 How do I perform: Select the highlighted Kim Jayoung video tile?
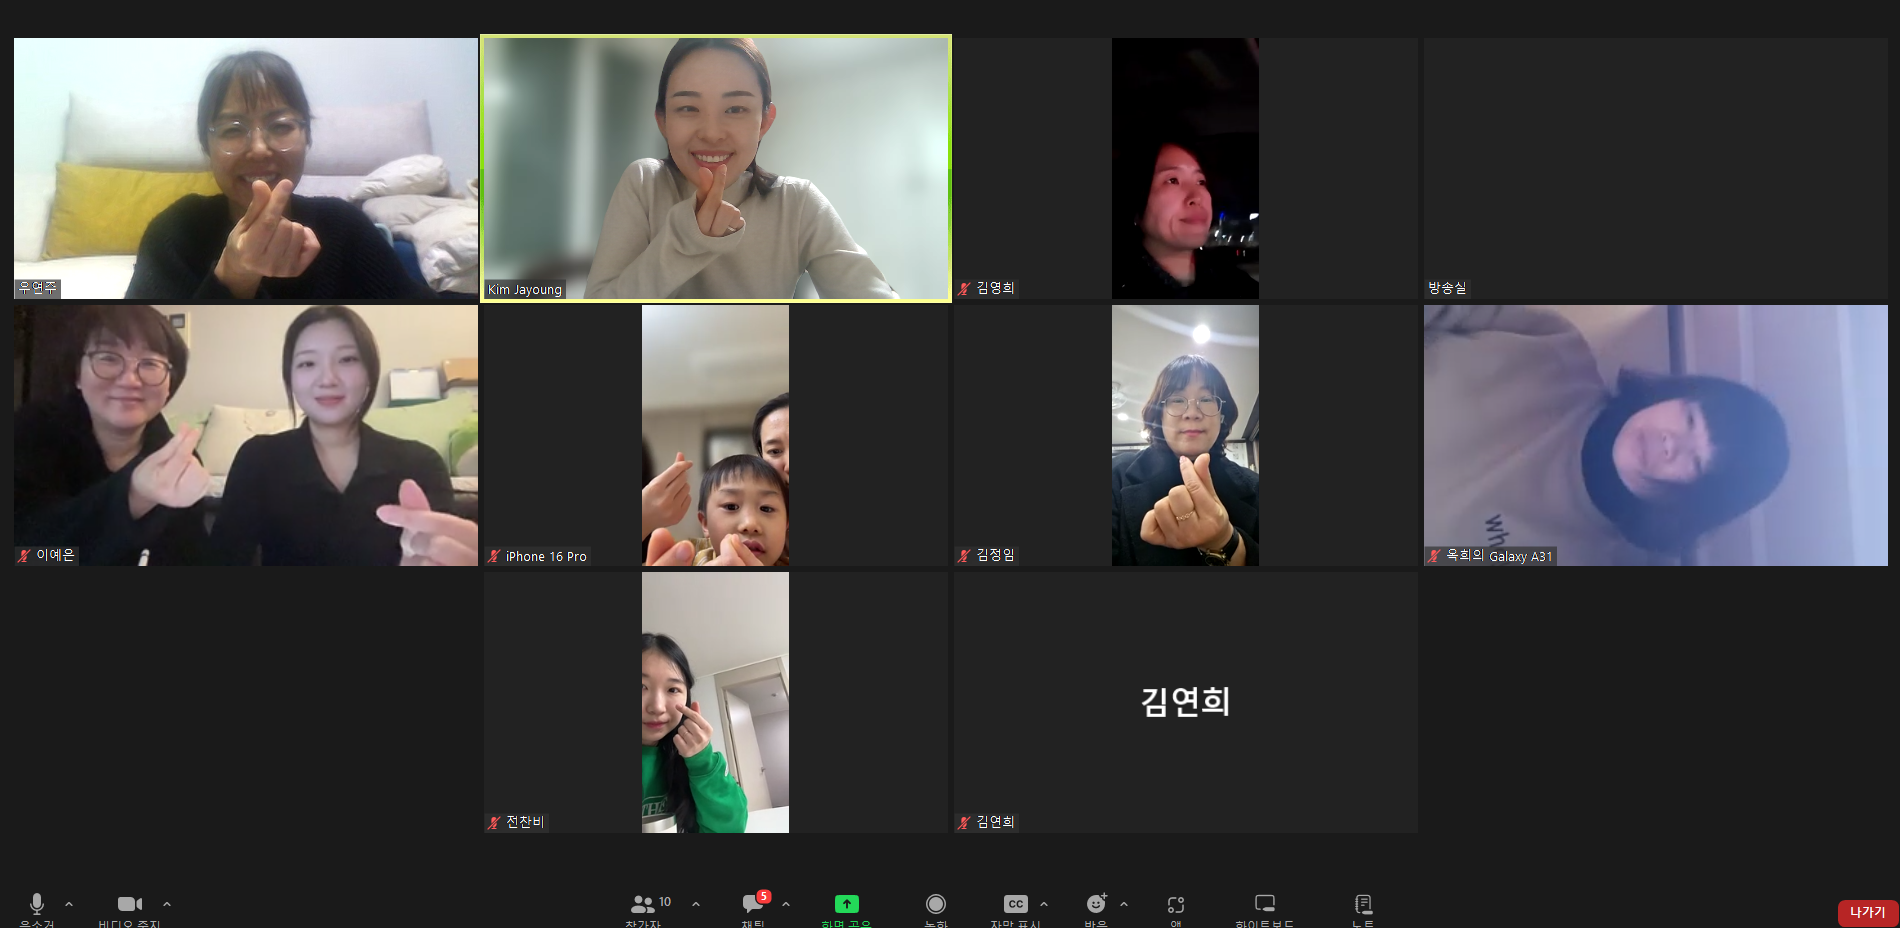[x=716, y=168]
